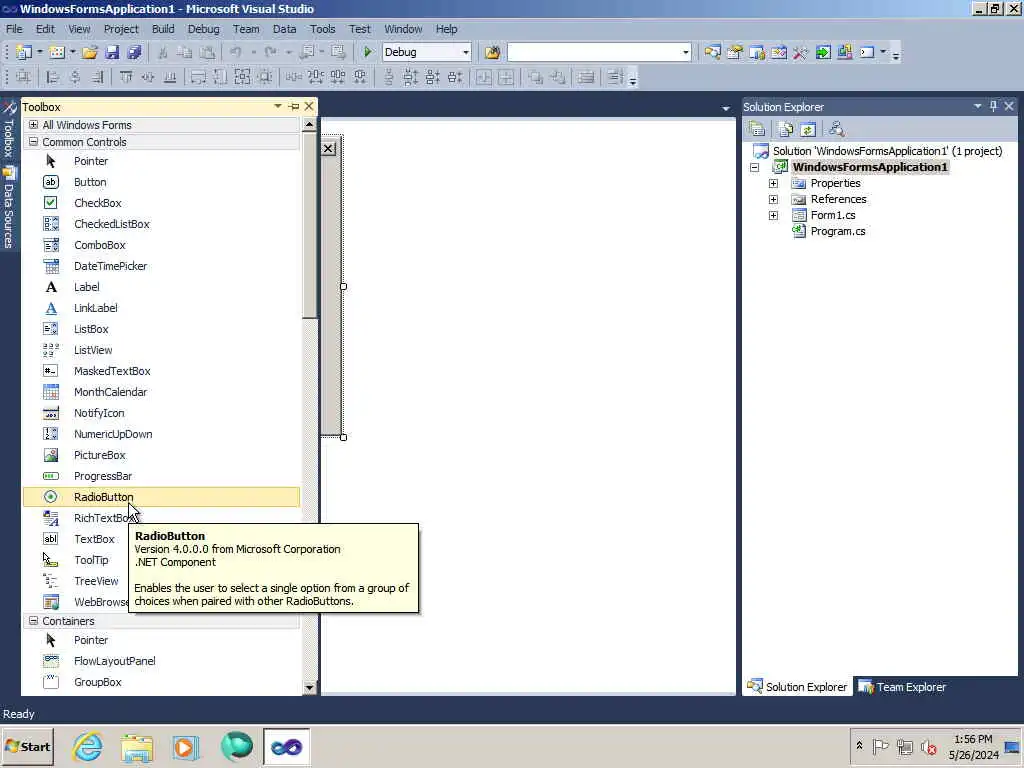Screen dimensions: 1024x768
Task: Open the Debug configuration dropdown
Action: point(466,52)
